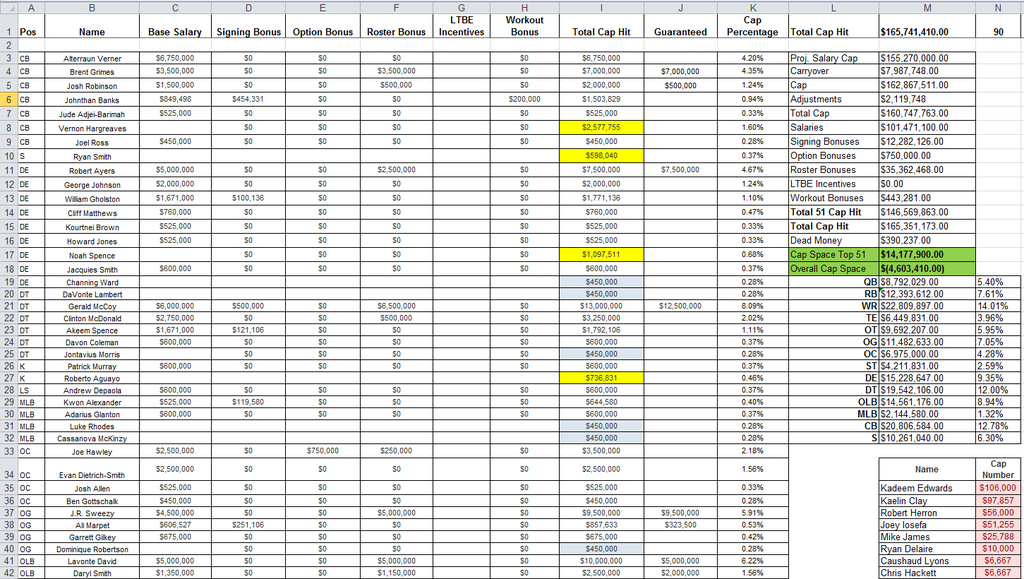This screenshot has width=1024, height=579.
Task: Select the Evan Dietrich-Smith name cell
Action: coord(92,470)
